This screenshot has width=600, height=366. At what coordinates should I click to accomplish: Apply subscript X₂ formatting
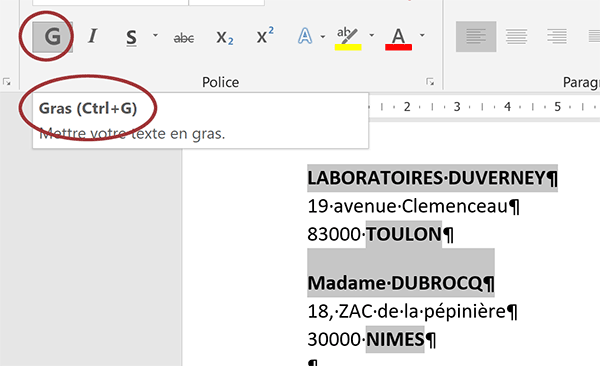[225, 38]
